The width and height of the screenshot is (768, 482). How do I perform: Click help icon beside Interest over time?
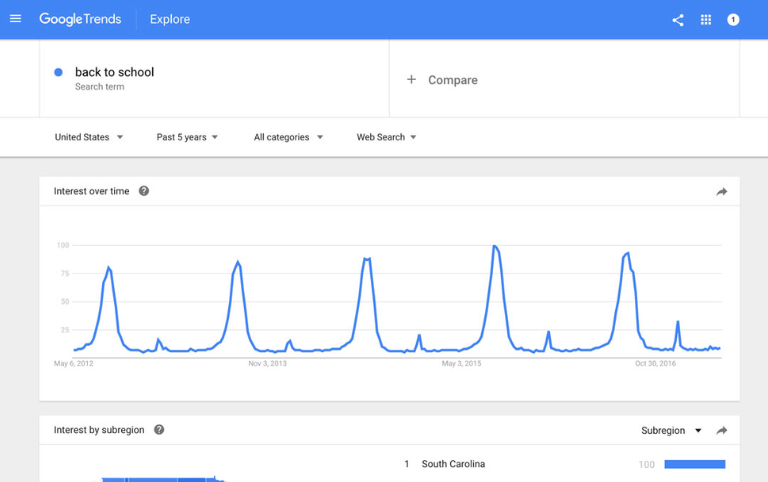tap(144, 191)
